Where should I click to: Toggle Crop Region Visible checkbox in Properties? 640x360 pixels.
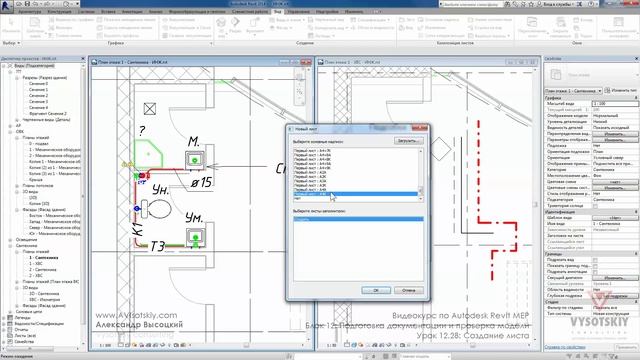pyautogui.click(x=595, y=266)
